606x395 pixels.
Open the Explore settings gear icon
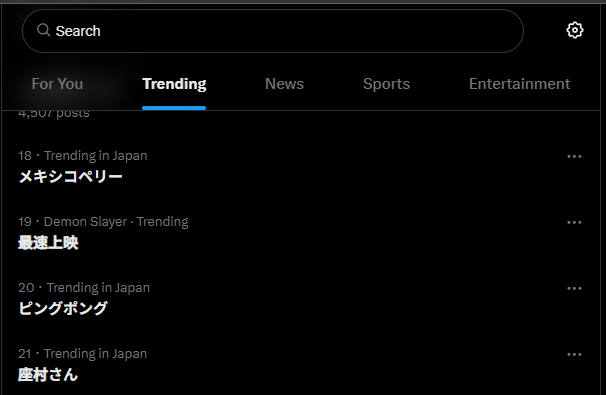coord(574,31)
